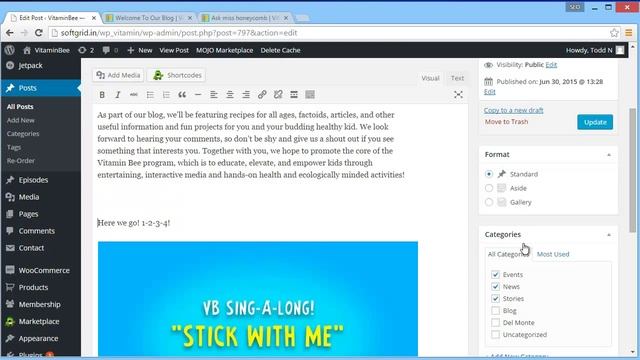Toggle the toolbar kitchen sink
640x360 pixels.
310,95
